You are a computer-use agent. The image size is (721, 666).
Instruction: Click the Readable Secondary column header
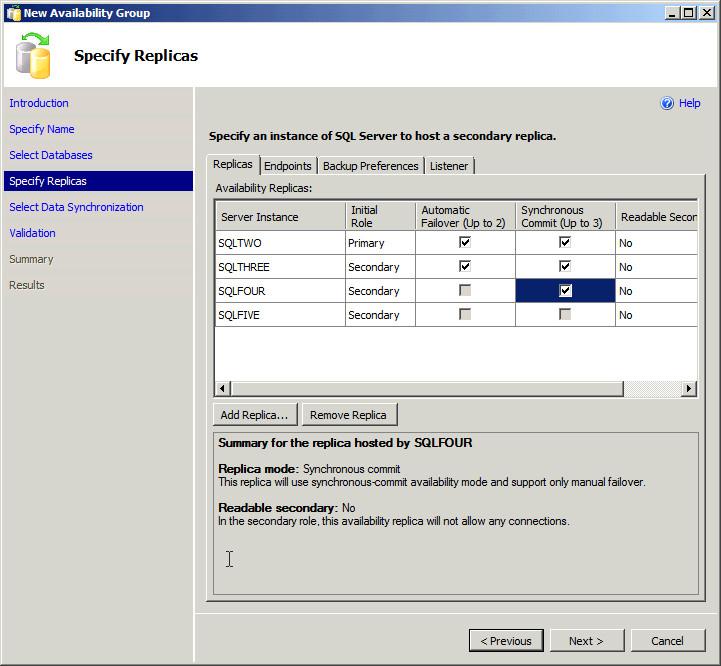pos(657,216)
